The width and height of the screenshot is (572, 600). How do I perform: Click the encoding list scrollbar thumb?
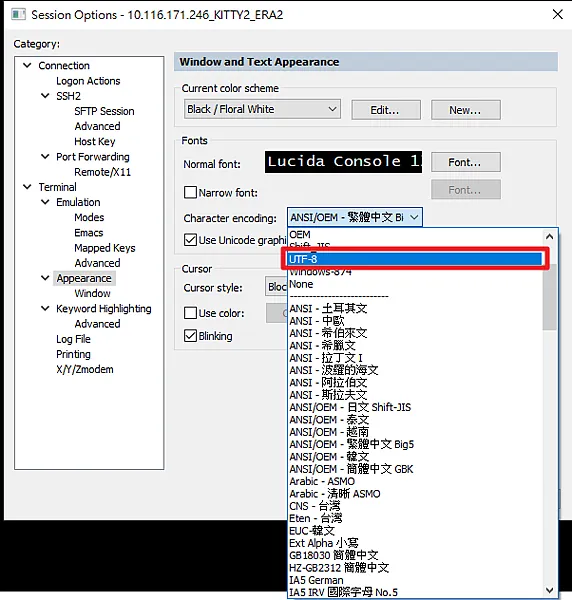pos(549,297)
